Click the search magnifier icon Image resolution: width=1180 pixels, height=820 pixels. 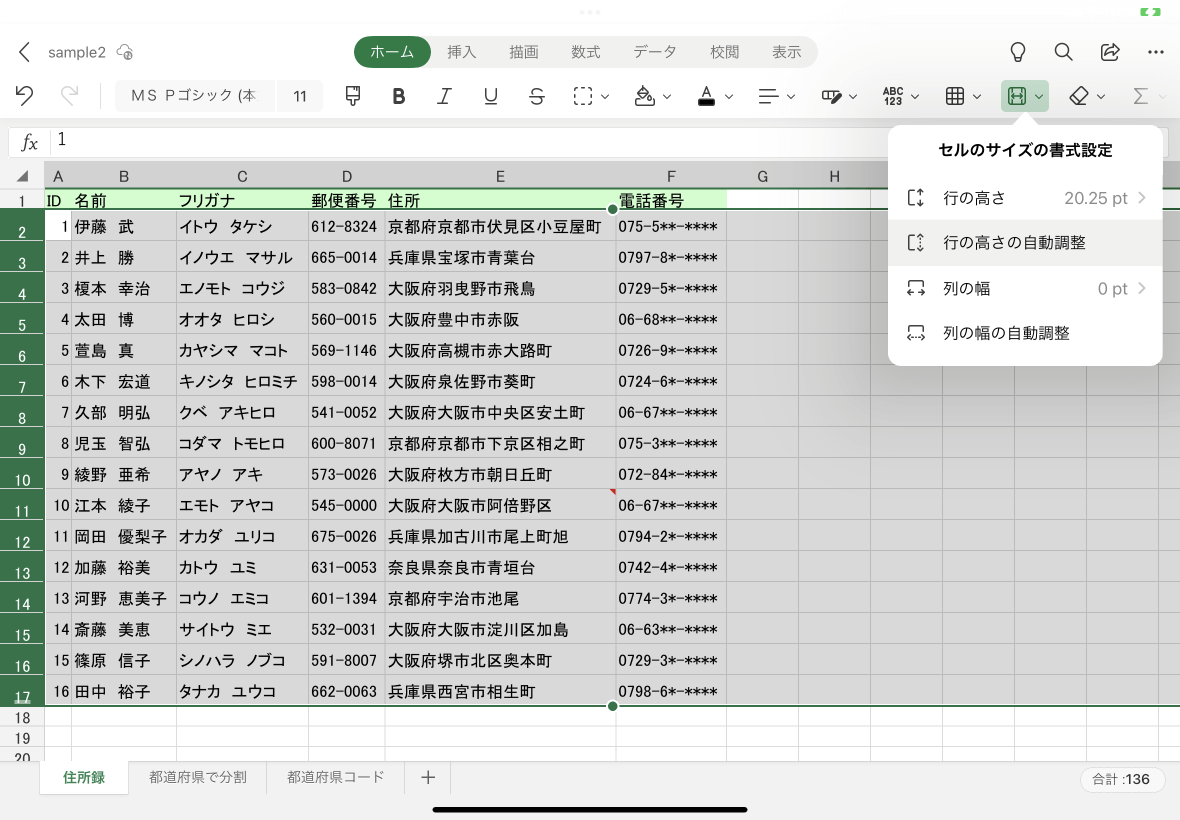point(1063,51)
